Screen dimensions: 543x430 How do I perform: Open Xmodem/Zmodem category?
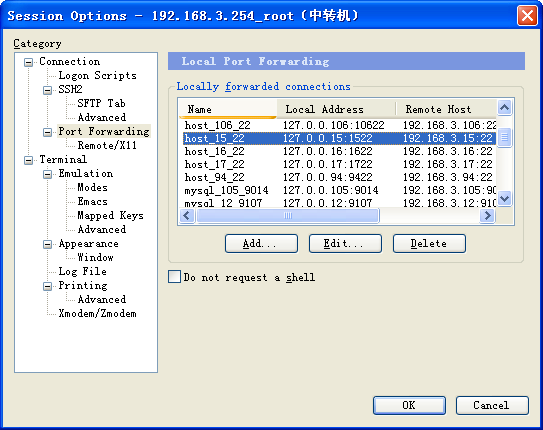pyautogui.click(x=97, y=313)
